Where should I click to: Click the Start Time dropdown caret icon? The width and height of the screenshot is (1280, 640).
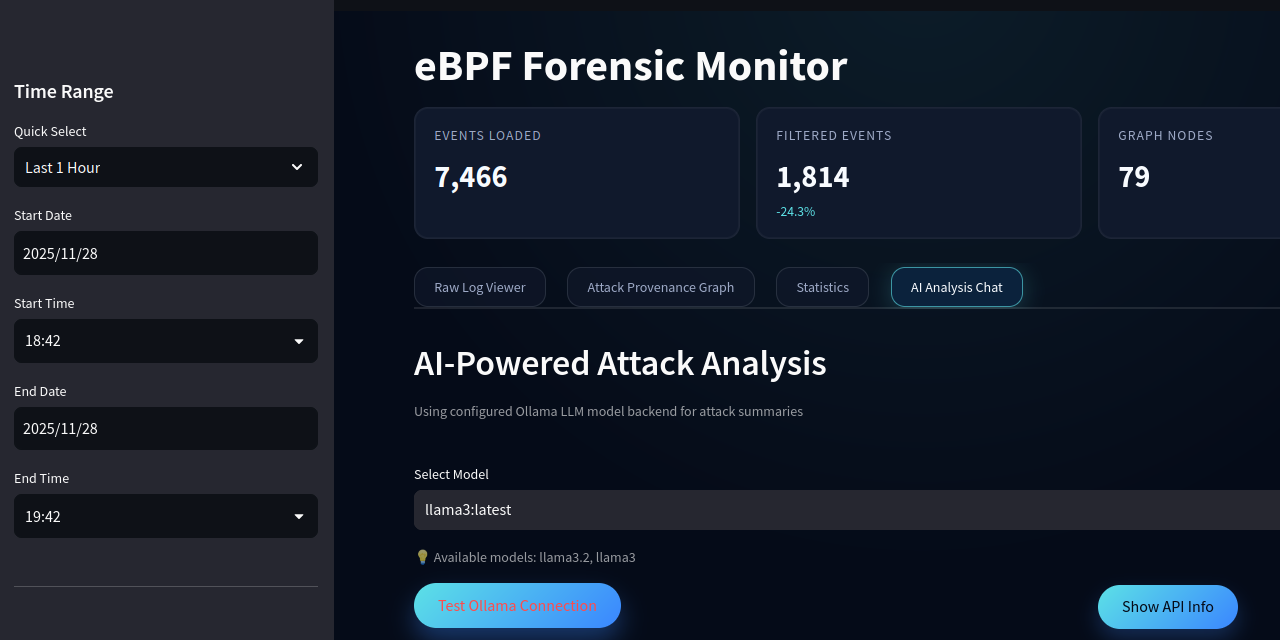click(x=297, y=341)
